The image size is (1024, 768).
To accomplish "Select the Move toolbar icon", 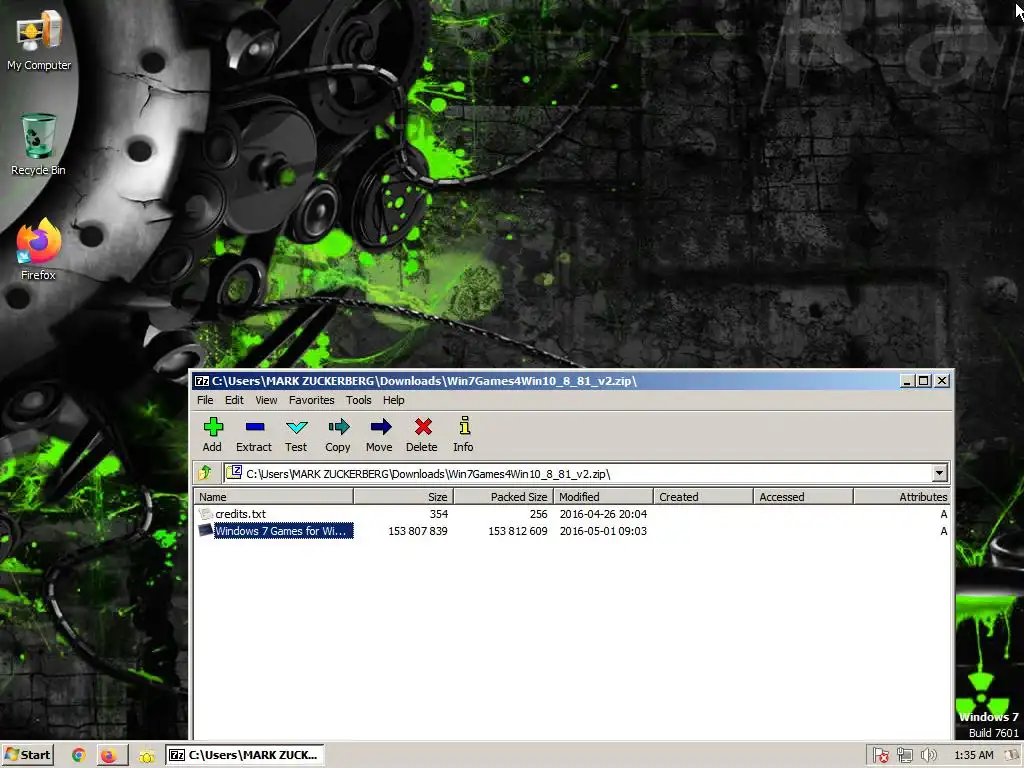I will tap(380, 427).
